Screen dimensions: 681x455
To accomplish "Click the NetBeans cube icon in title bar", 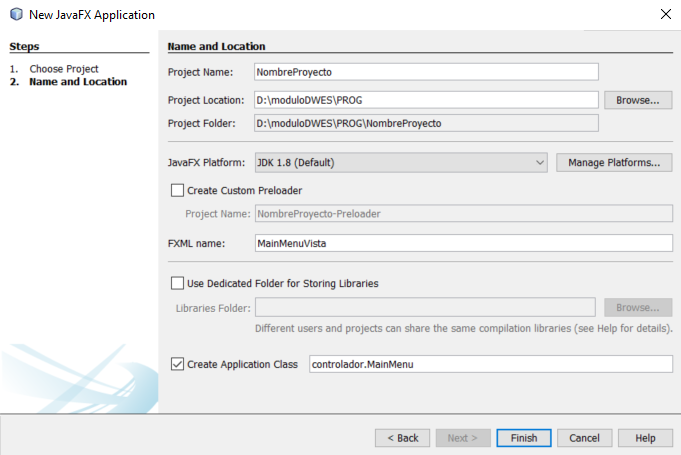I will 17,14.
